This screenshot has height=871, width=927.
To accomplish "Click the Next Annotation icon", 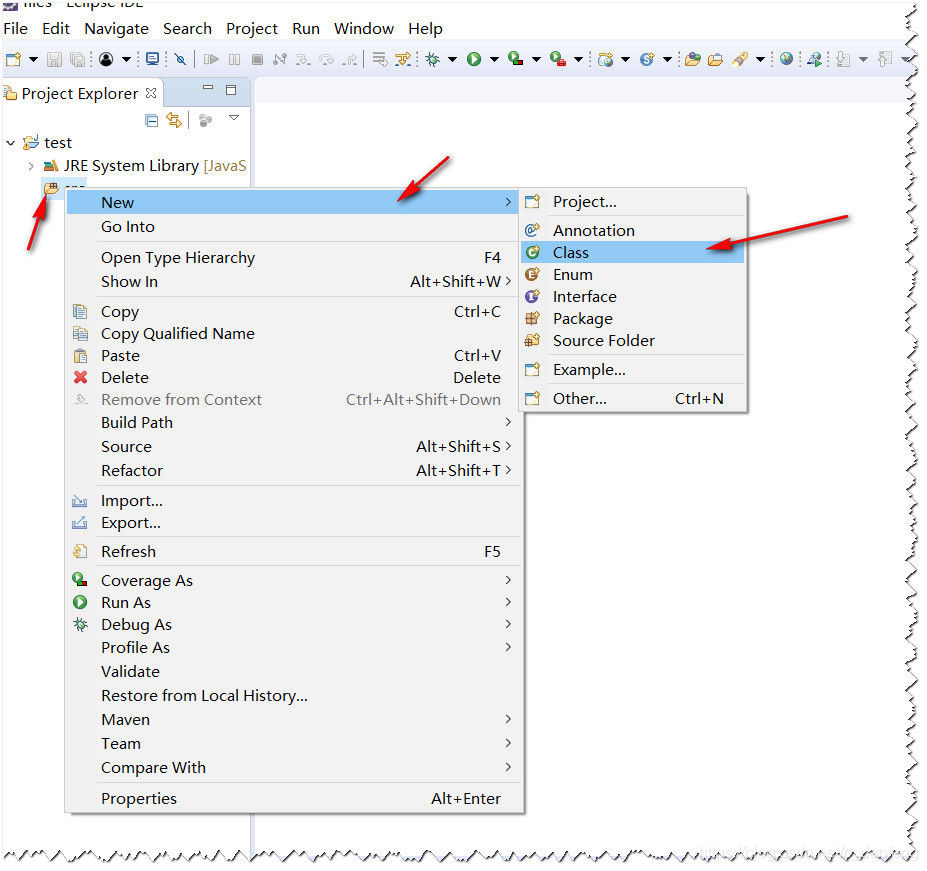I will (x=844, y=59).
